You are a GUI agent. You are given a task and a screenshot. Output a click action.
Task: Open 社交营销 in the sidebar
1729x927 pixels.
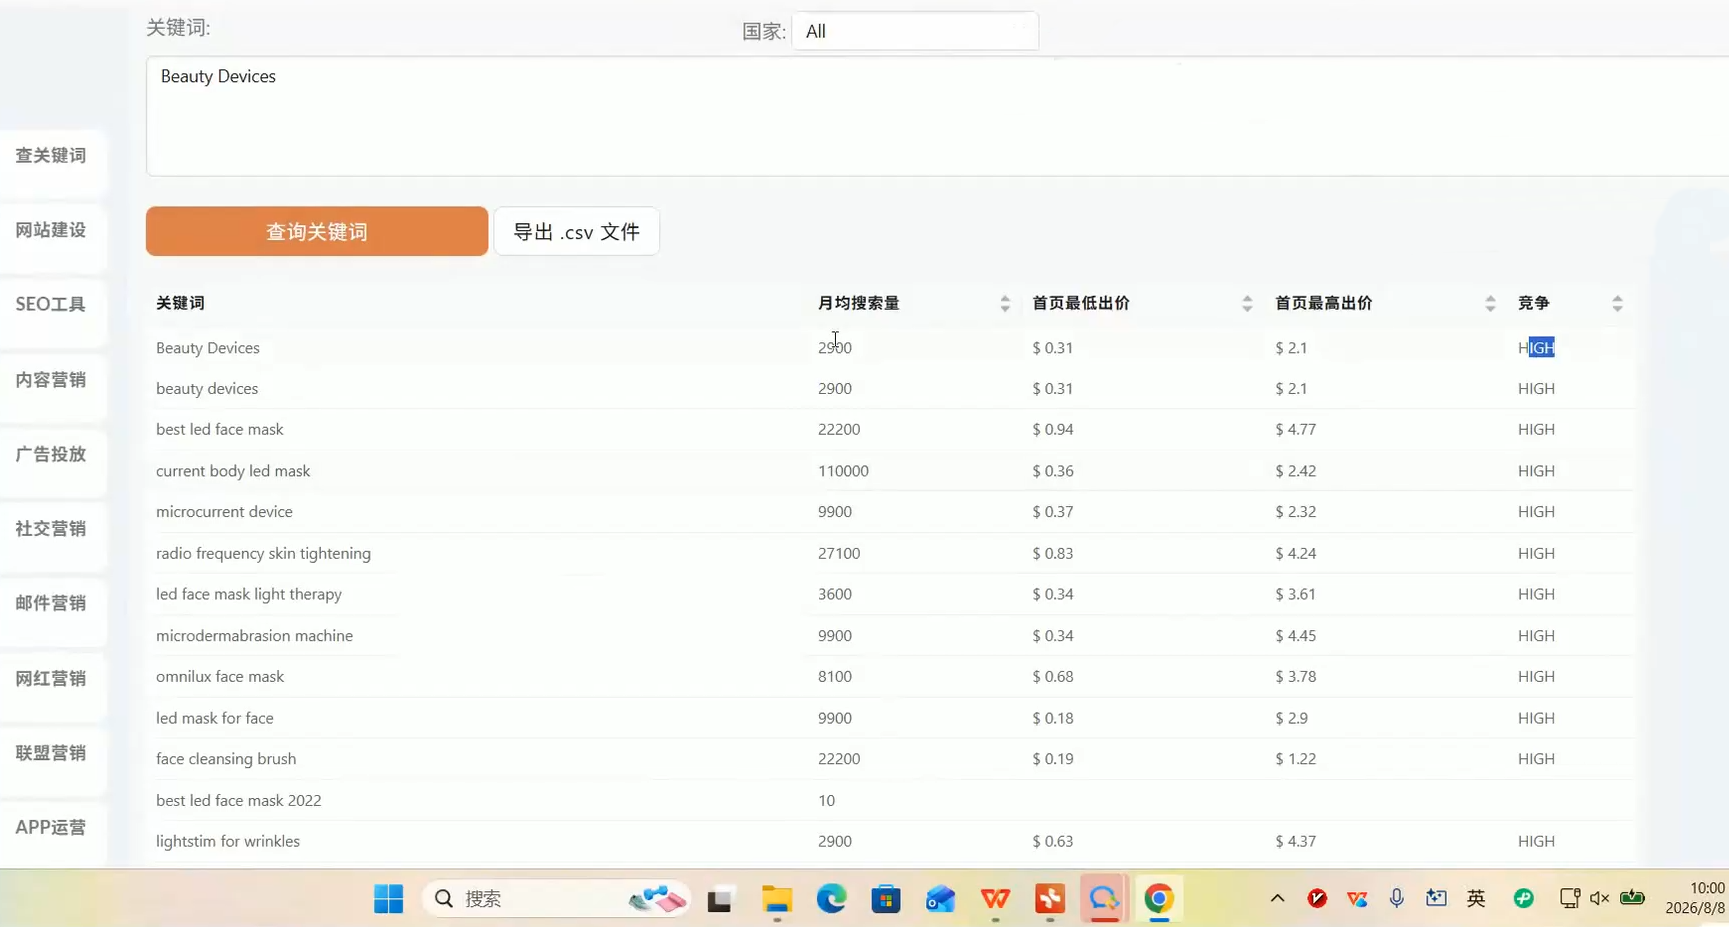coord(51,529)
